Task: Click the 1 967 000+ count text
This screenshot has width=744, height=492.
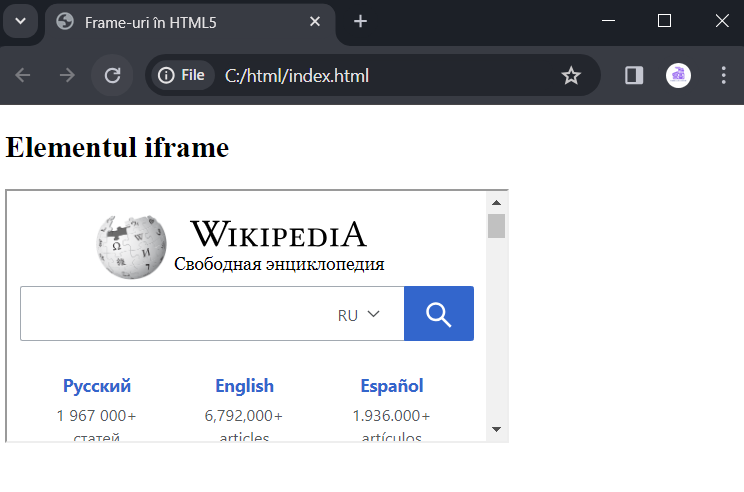Action: tap(96, 416)
